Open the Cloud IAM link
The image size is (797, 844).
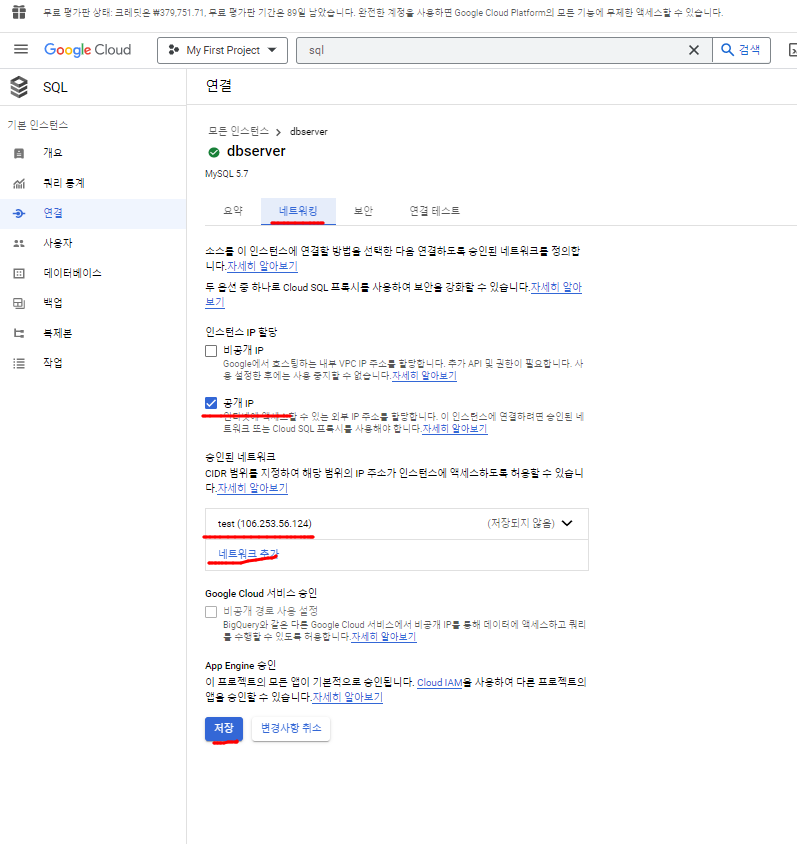click(x=440, y=683)
